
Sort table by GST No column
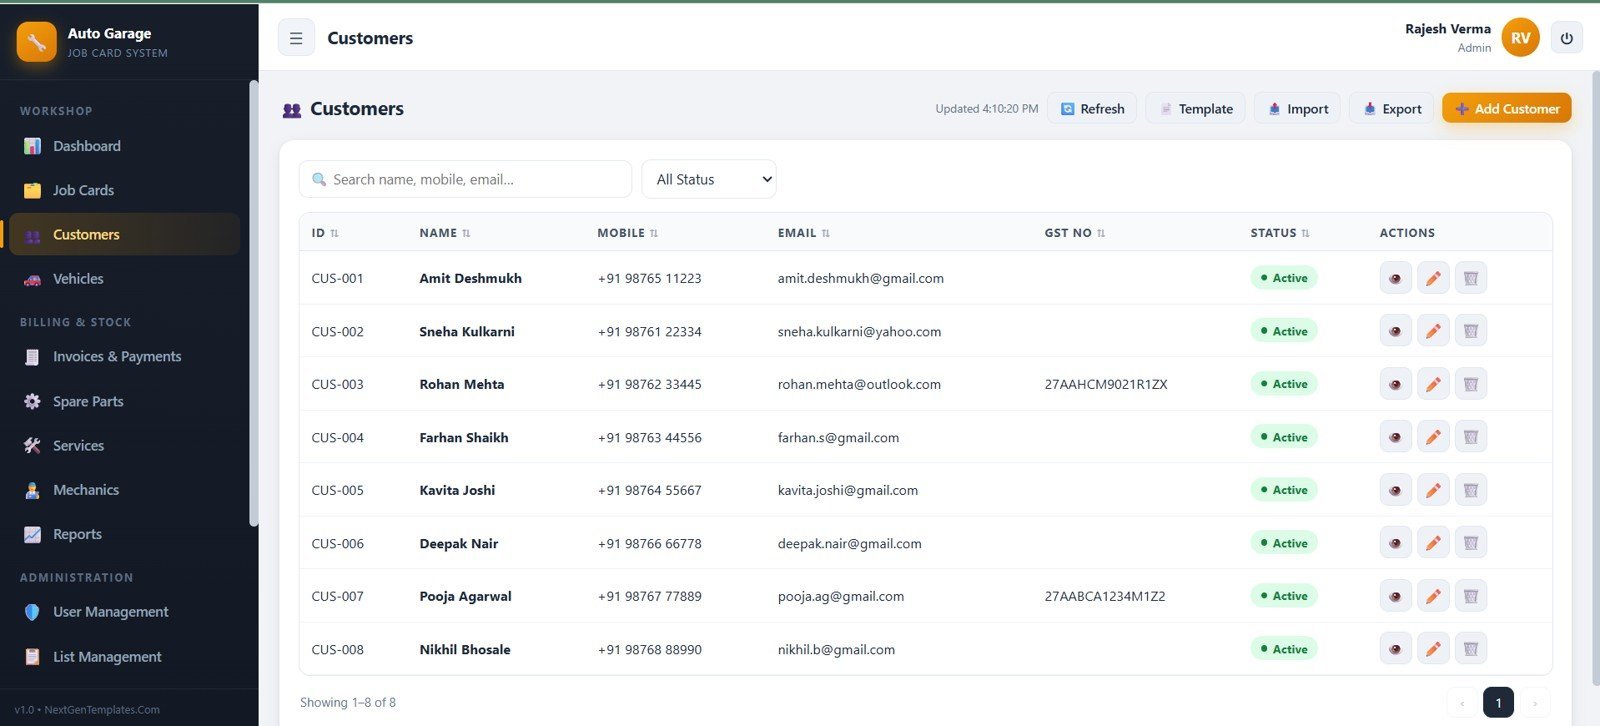tap(1075, 233)
